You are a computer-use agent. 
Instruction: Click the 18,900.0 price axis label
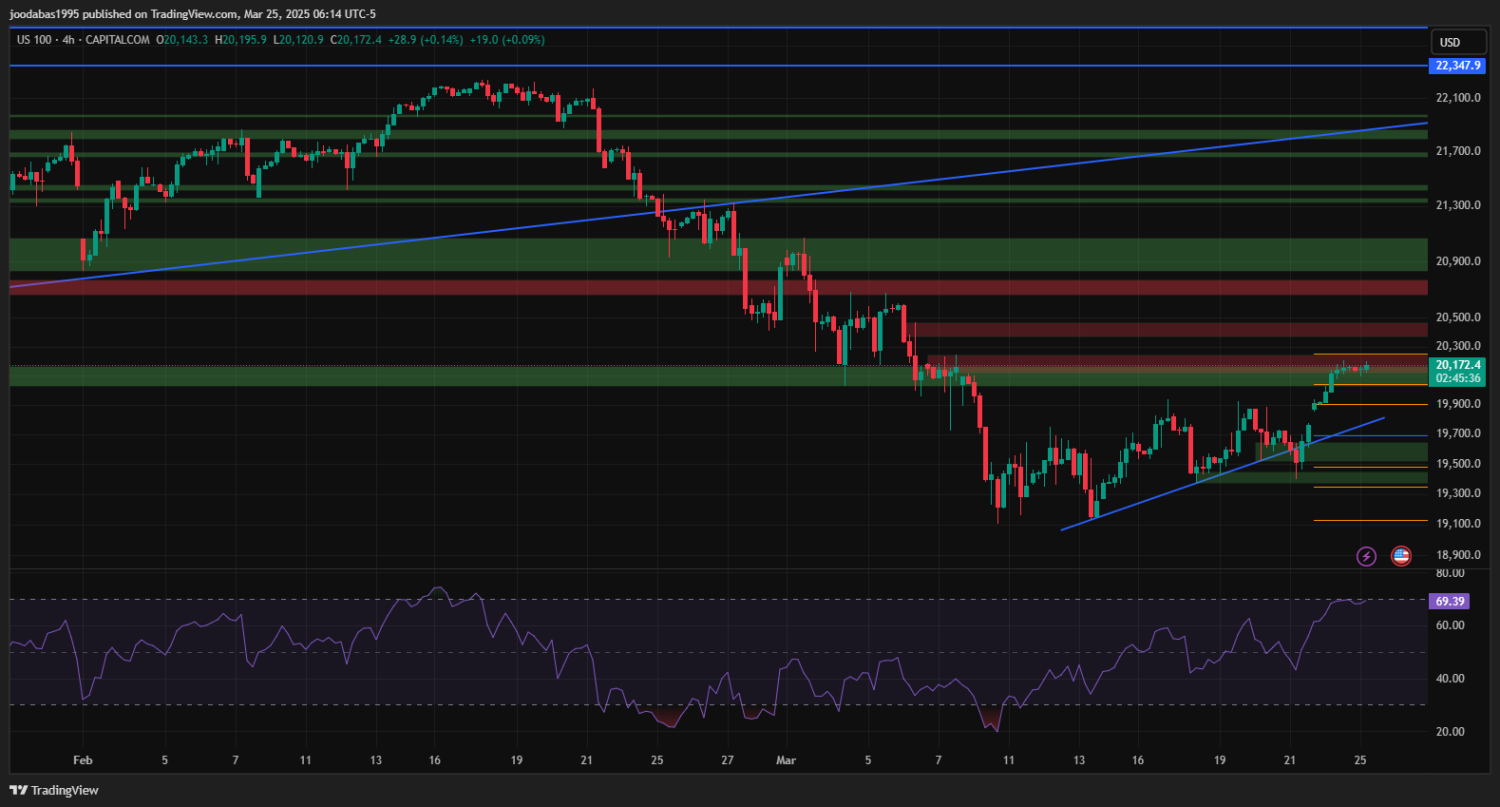pos(1457,555)
